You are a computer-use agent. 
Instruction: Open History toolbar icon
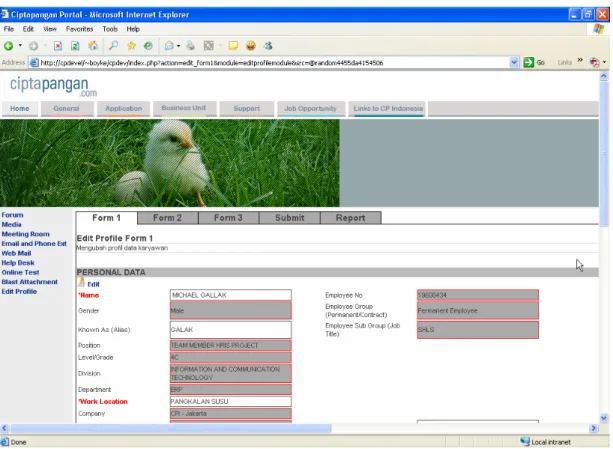click(x=148, y=46)
